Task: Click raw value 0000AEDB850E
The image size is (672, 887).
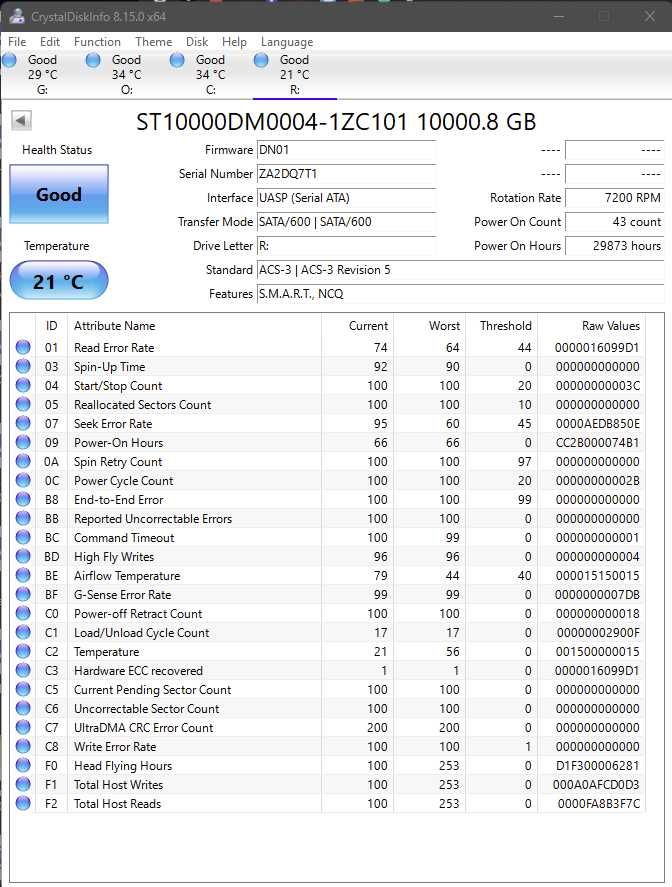Action: (x=597, y=424)
